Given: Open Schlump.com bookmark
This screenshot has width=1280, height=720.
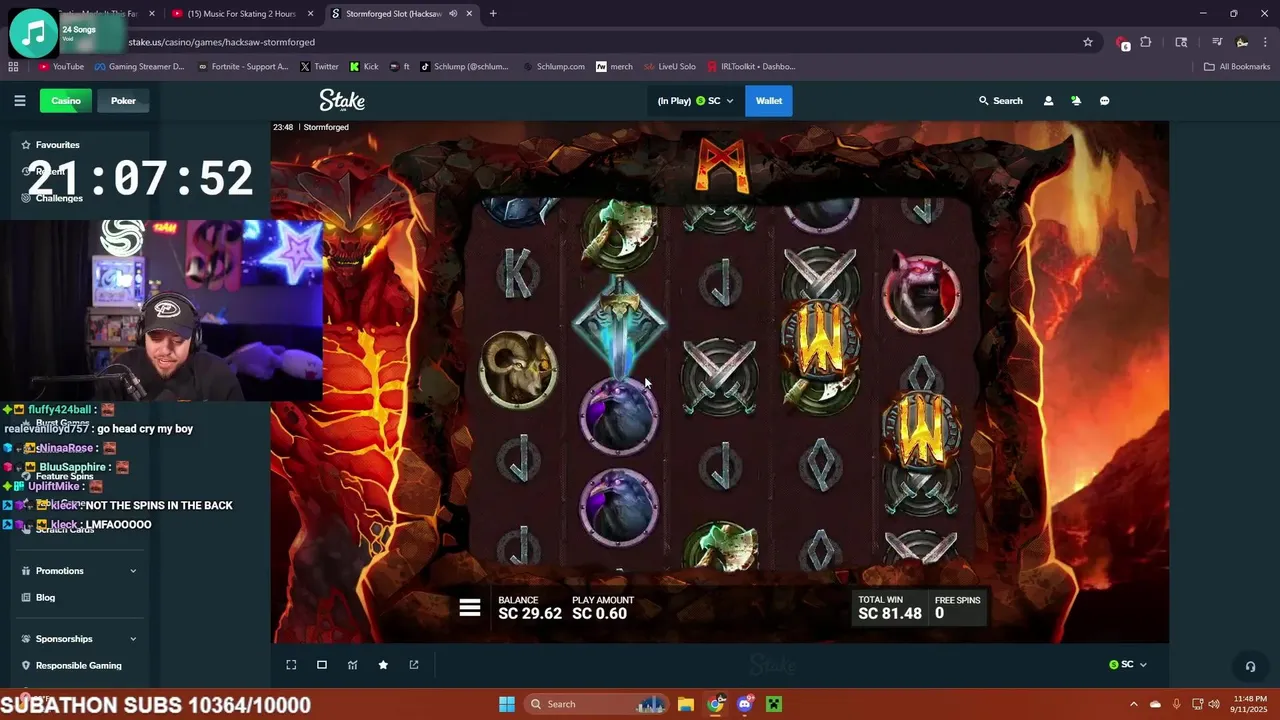Looking at the screenshot, I should point(553,67).
